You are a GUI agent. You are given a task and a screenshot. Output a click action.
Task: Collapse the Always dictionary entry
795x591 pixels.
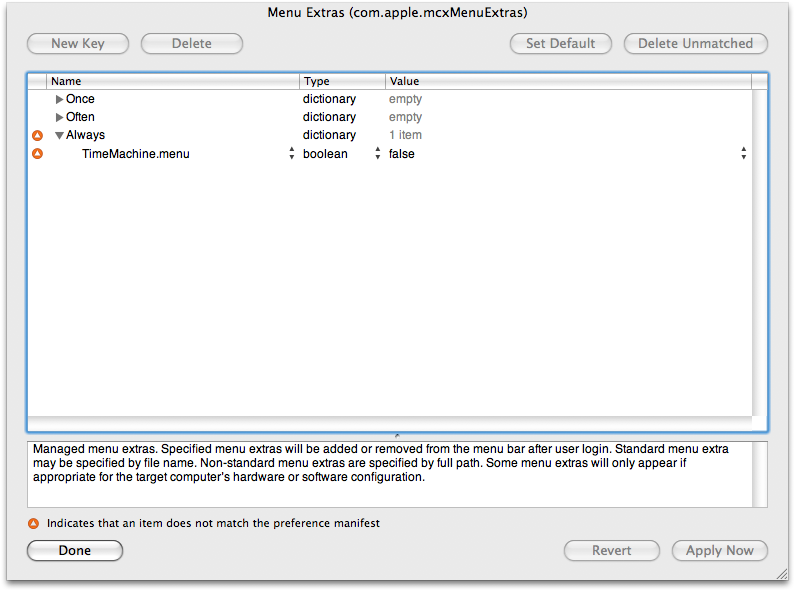(x=60, y=135)
